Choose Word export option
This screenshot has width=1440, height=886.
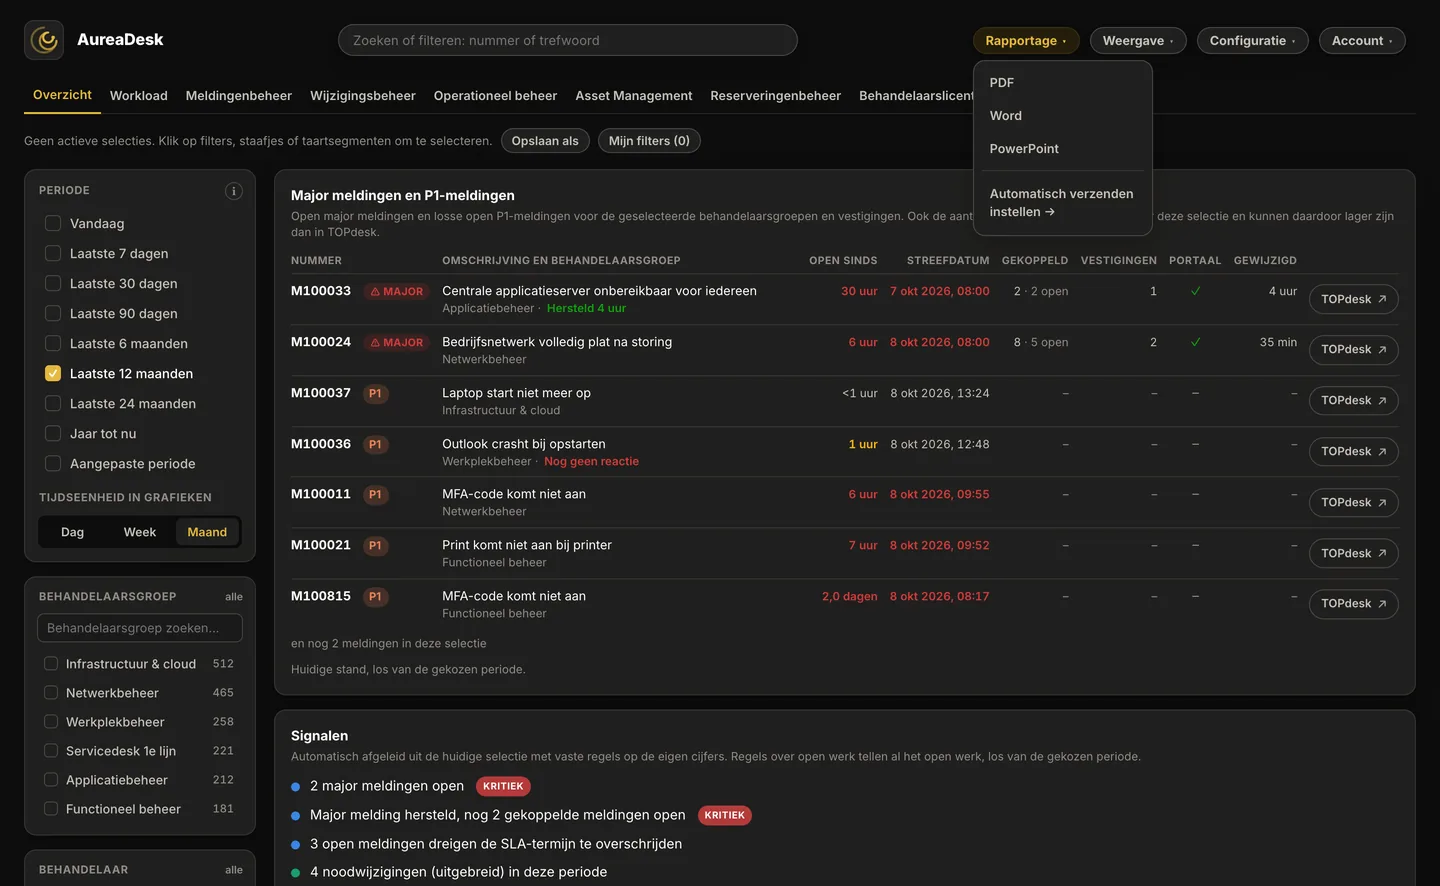[1062, 116]
